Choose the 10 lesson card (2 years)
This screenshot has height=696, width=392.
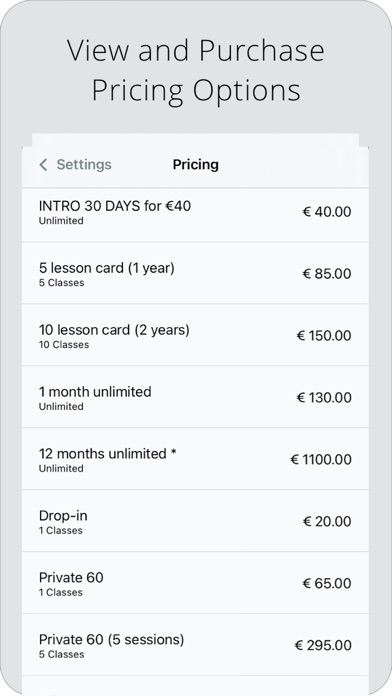[195, 335]
